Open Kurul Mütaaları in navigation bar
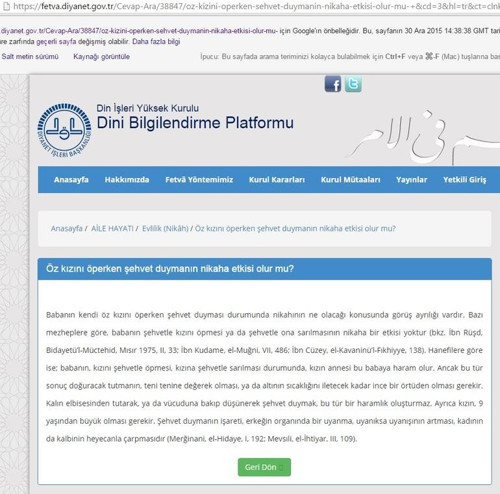 350,180
